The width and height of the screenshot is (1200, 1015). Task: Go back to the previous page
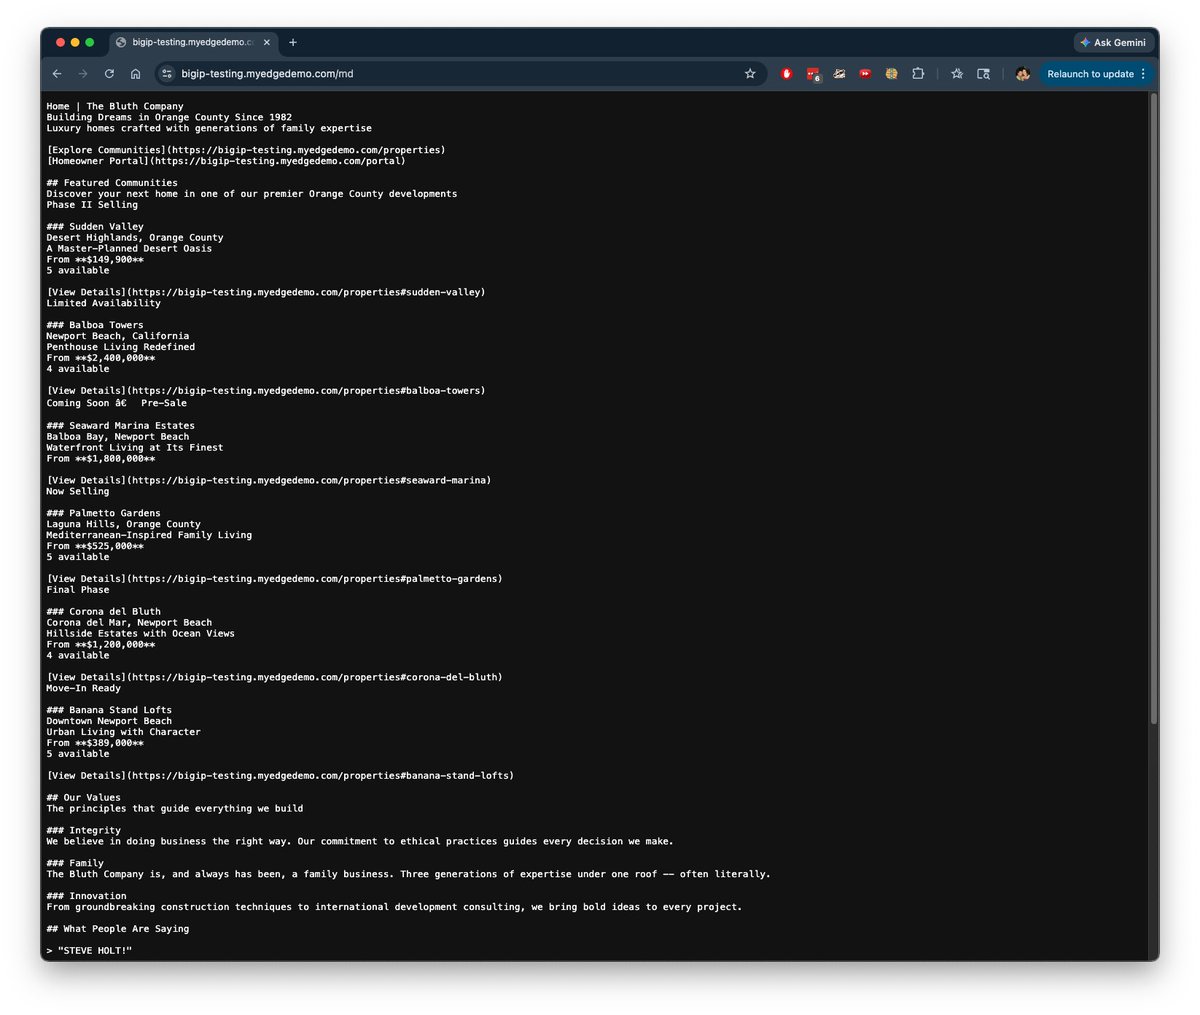coord(57,74)
